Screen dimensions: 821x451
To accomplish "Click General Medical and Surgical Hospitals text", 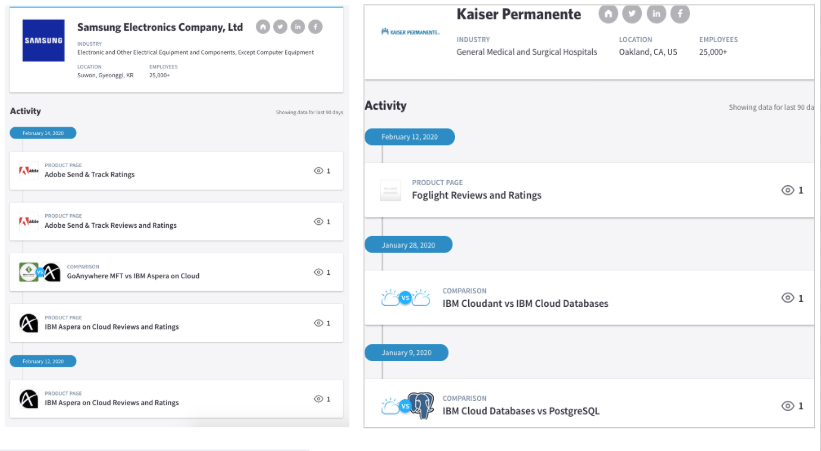I will [x=527, y=52].
